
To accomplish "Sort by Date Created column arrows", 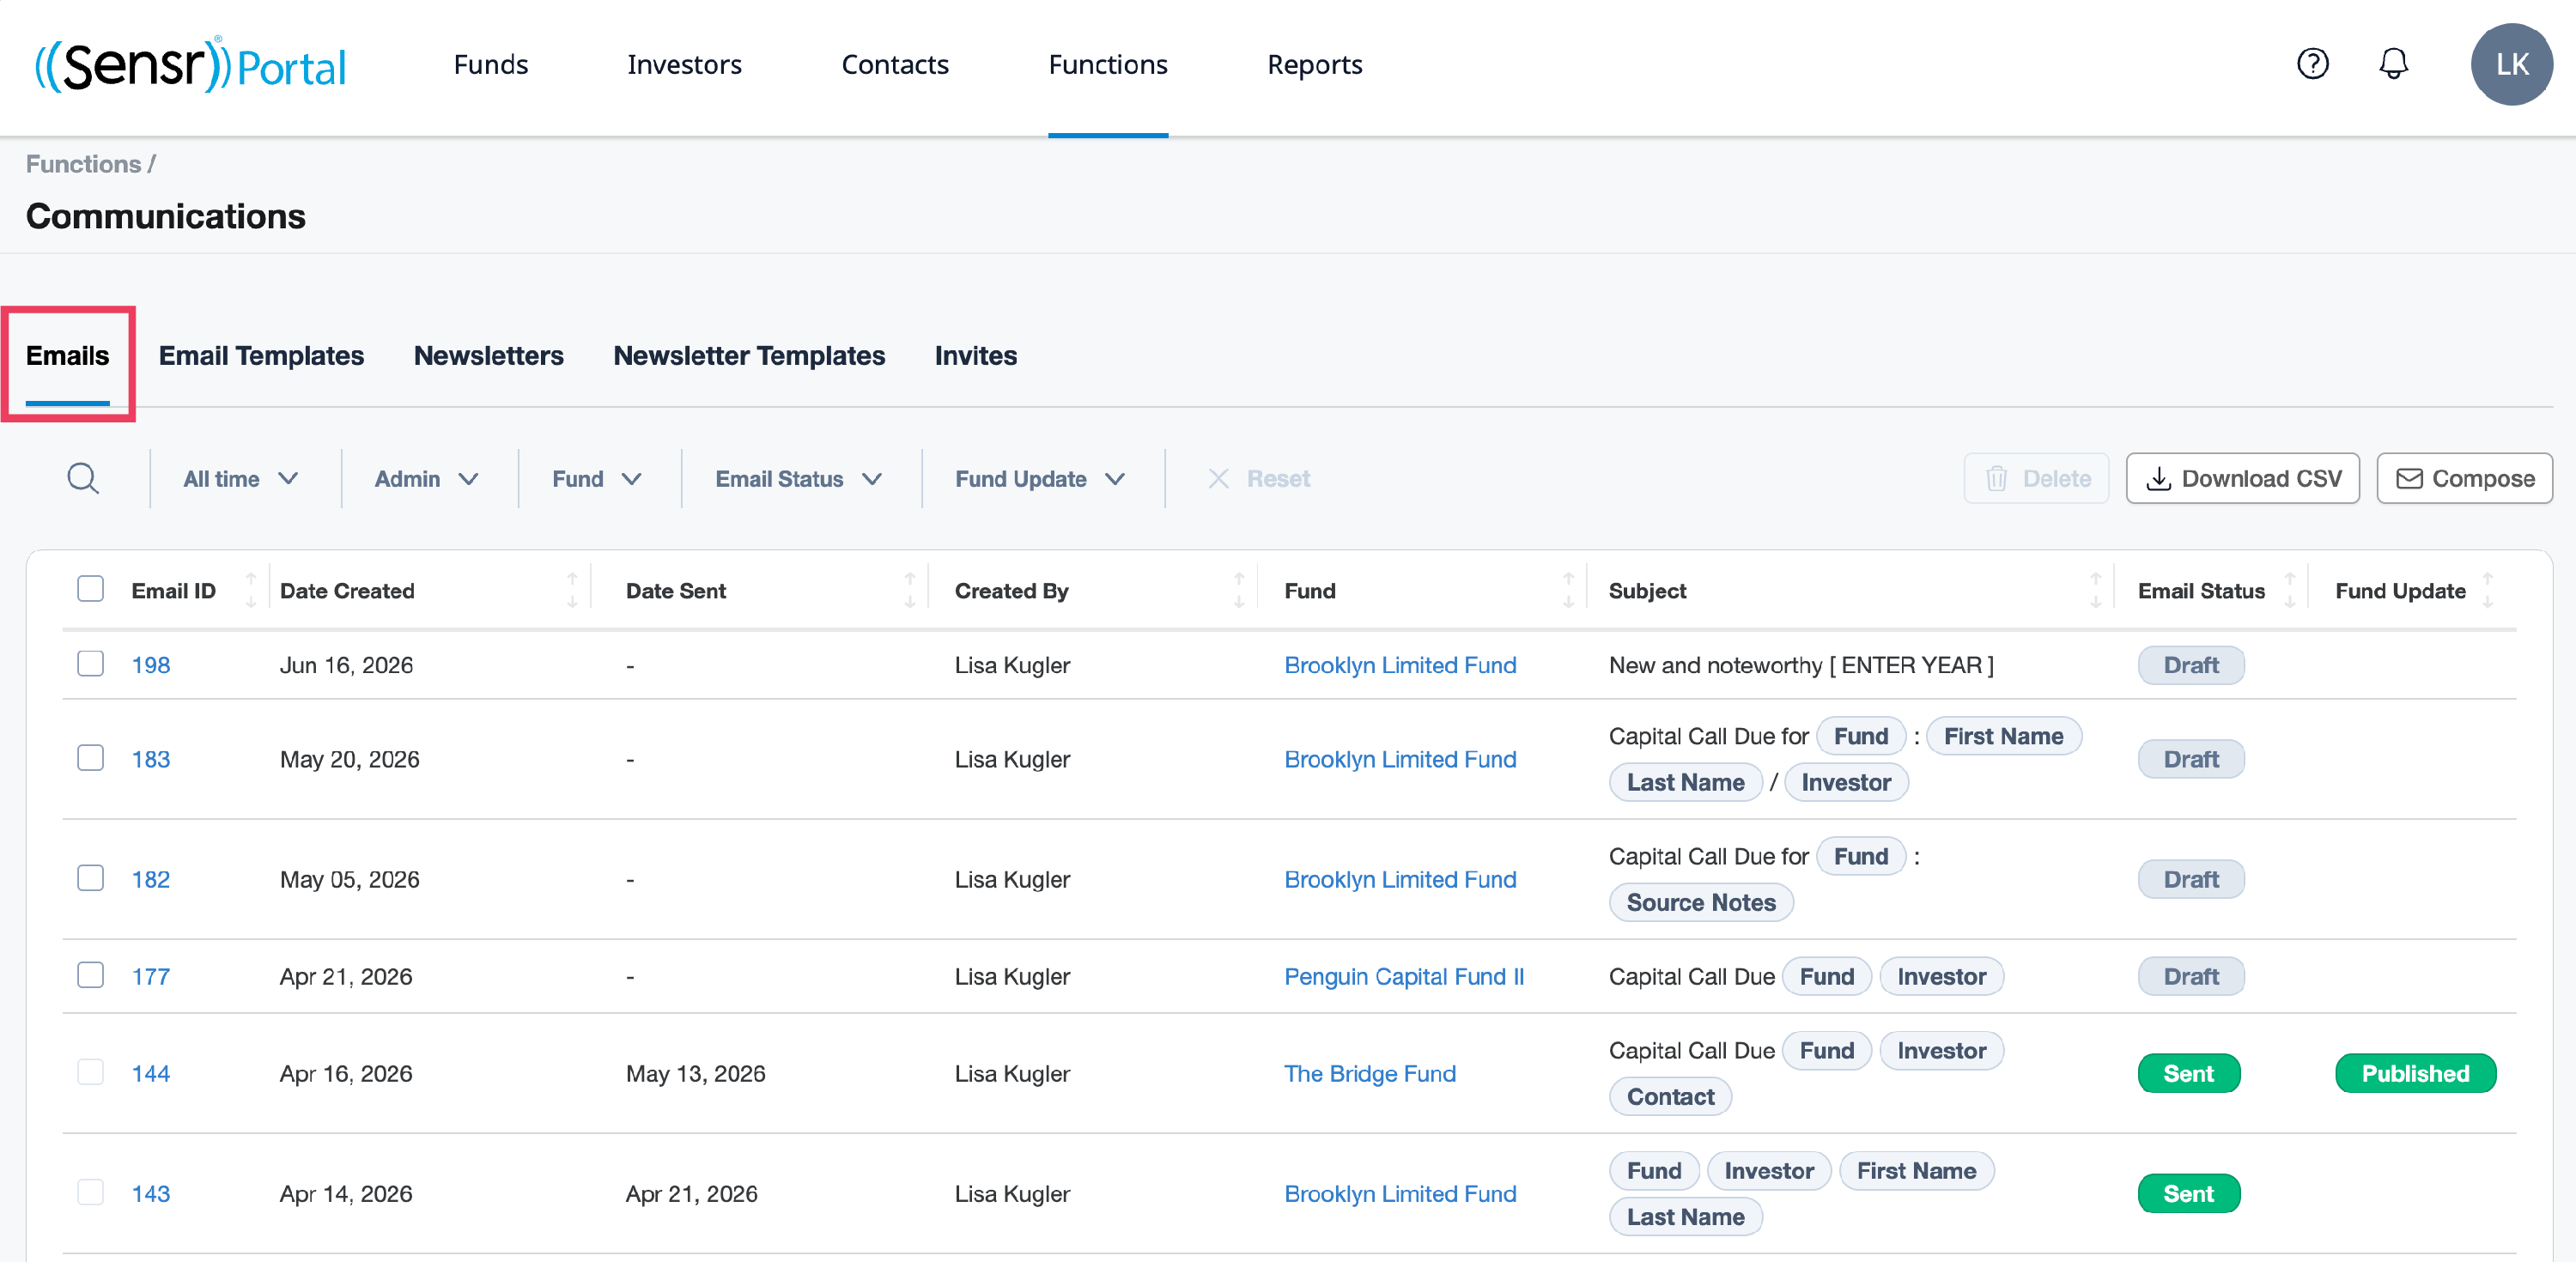I will [572, 590].
